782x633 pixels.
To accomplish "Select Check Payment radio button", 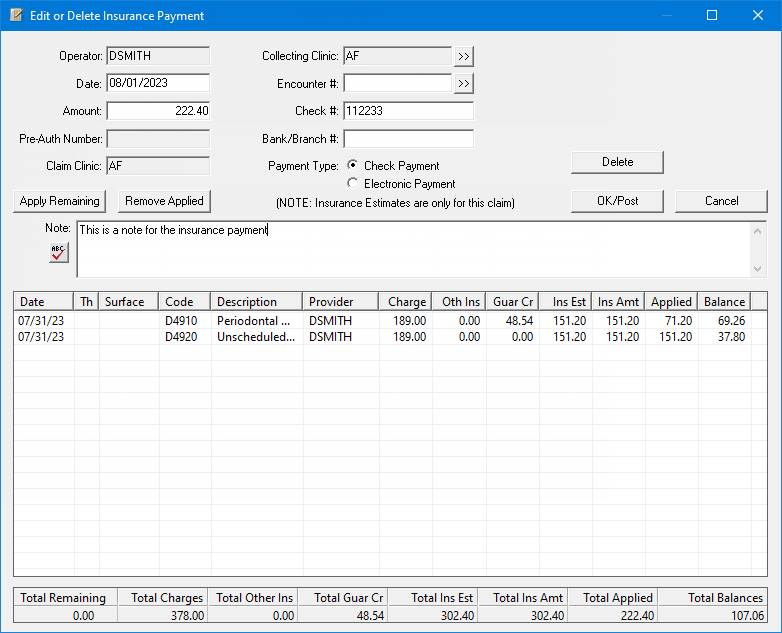I will (x=352, y=165).
